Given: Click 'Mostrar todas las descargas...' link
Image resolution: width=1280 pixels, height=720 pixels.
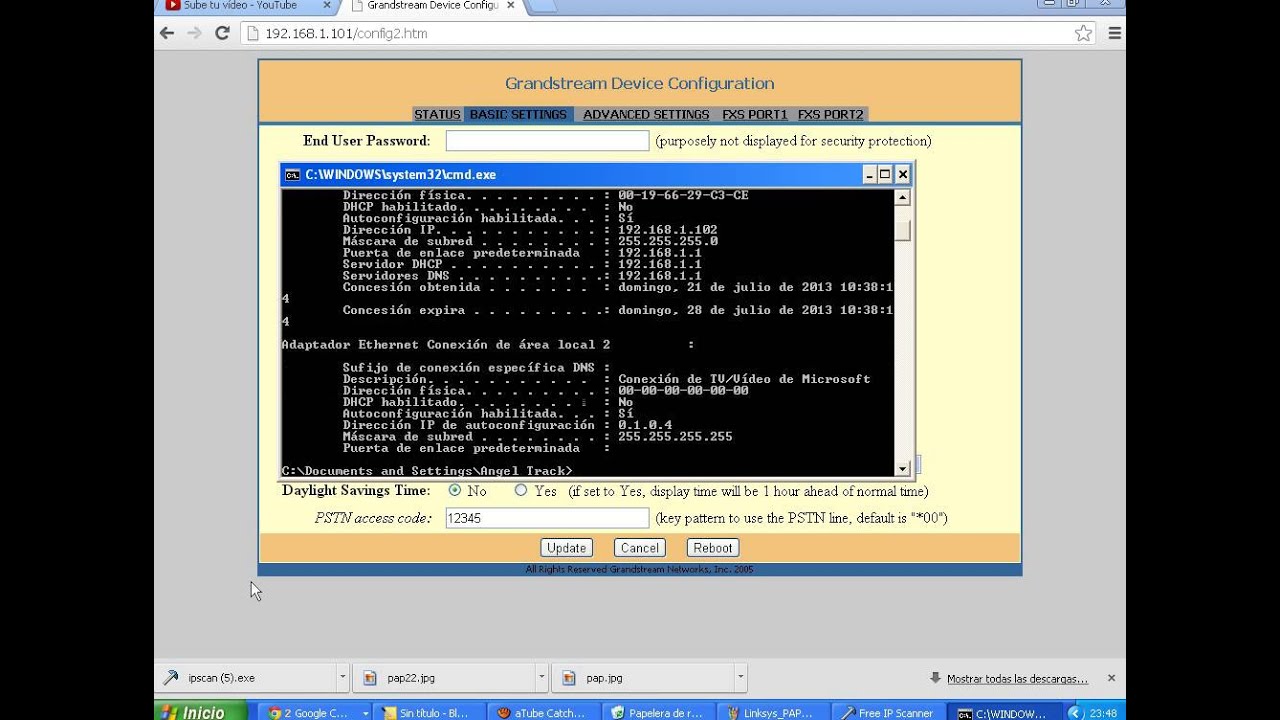Looking at the screenshot, I should pyautogui.click(x=1017, y=678).
